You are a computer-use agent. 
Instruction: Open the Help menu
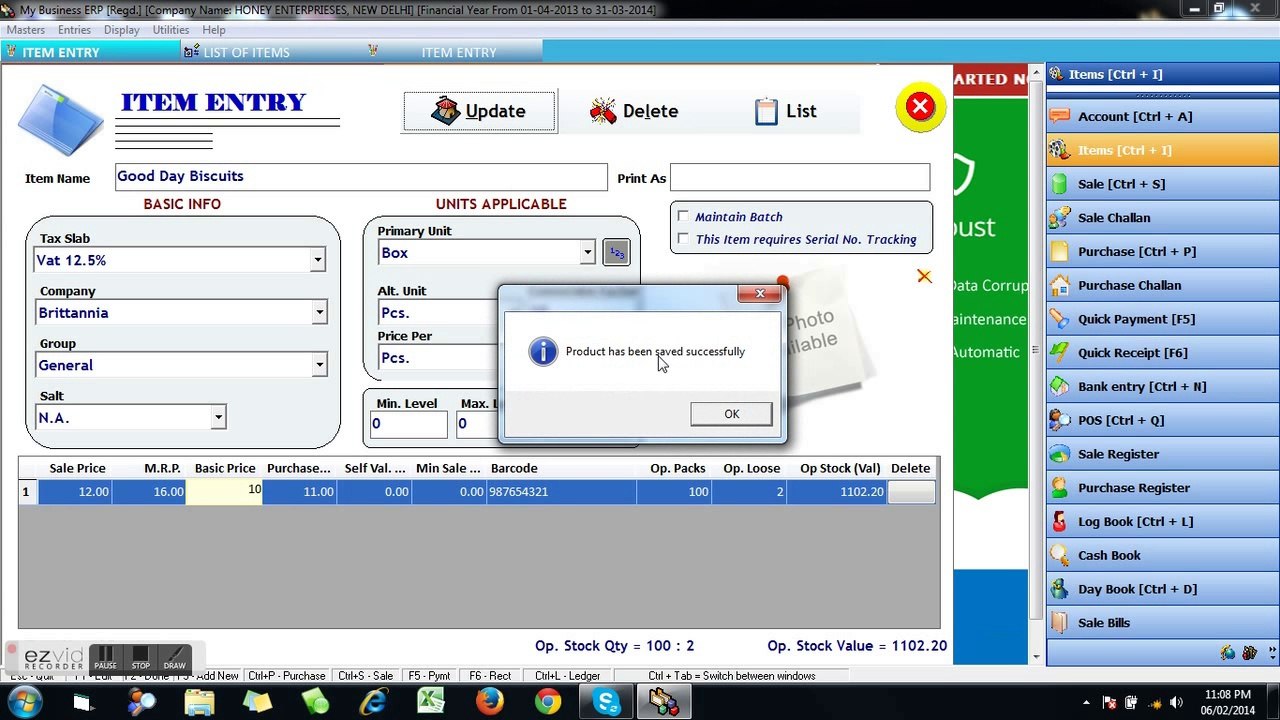click(x=214, y=30)
